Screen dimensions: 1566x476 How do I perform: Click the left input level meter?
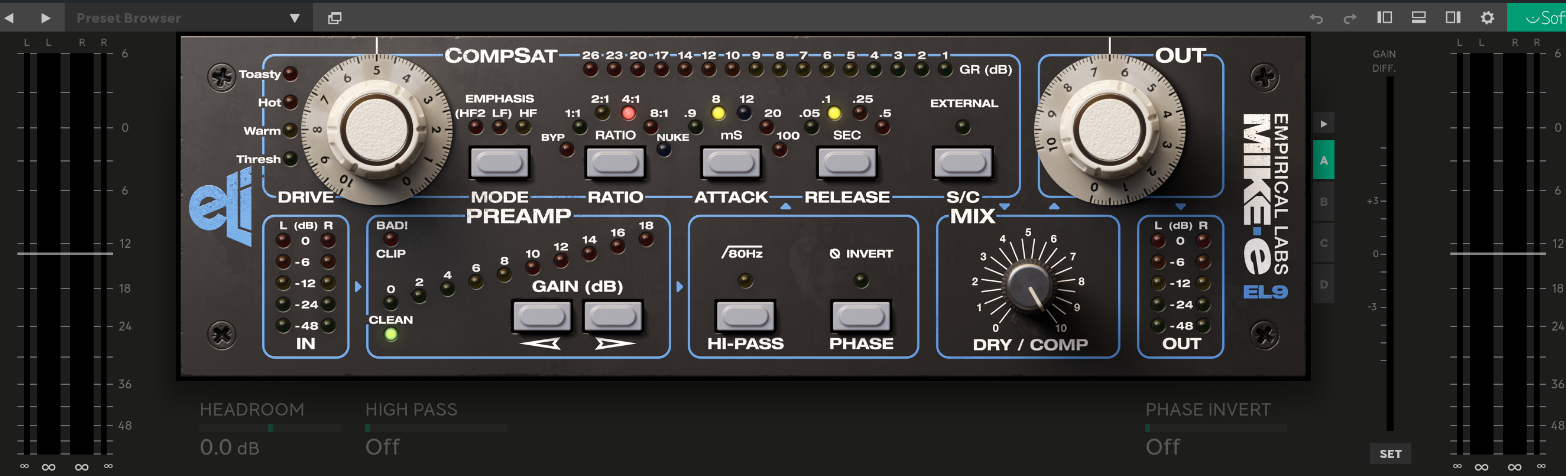[x=64, y=255]
